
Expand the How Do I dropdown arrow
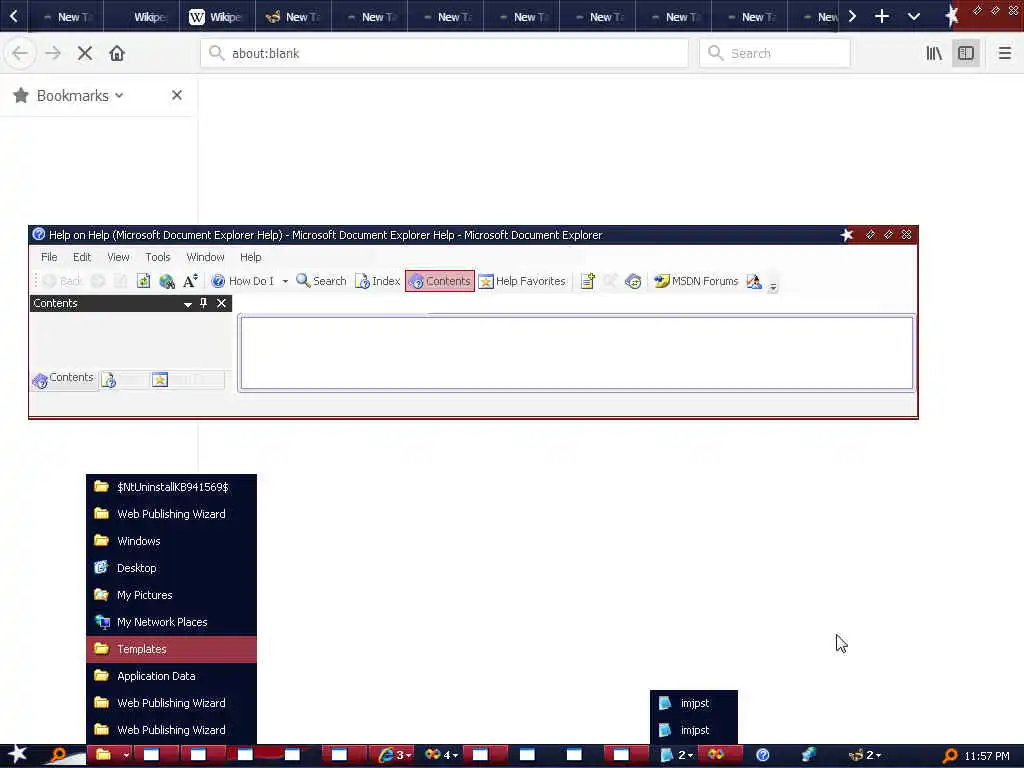point(285,281)
